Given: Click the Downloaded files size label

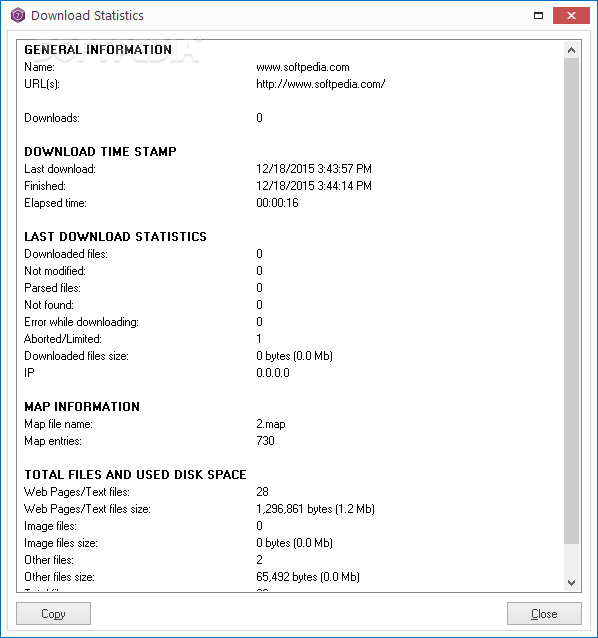Looking at the screenshot, I should coord(76,356).
